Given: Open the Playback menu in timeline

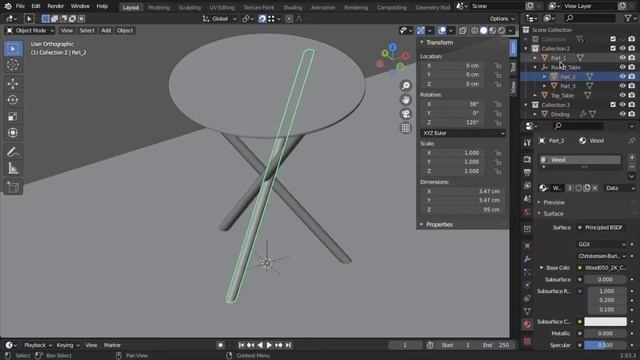Looking at the screenshot, I should tap(37, 345).
